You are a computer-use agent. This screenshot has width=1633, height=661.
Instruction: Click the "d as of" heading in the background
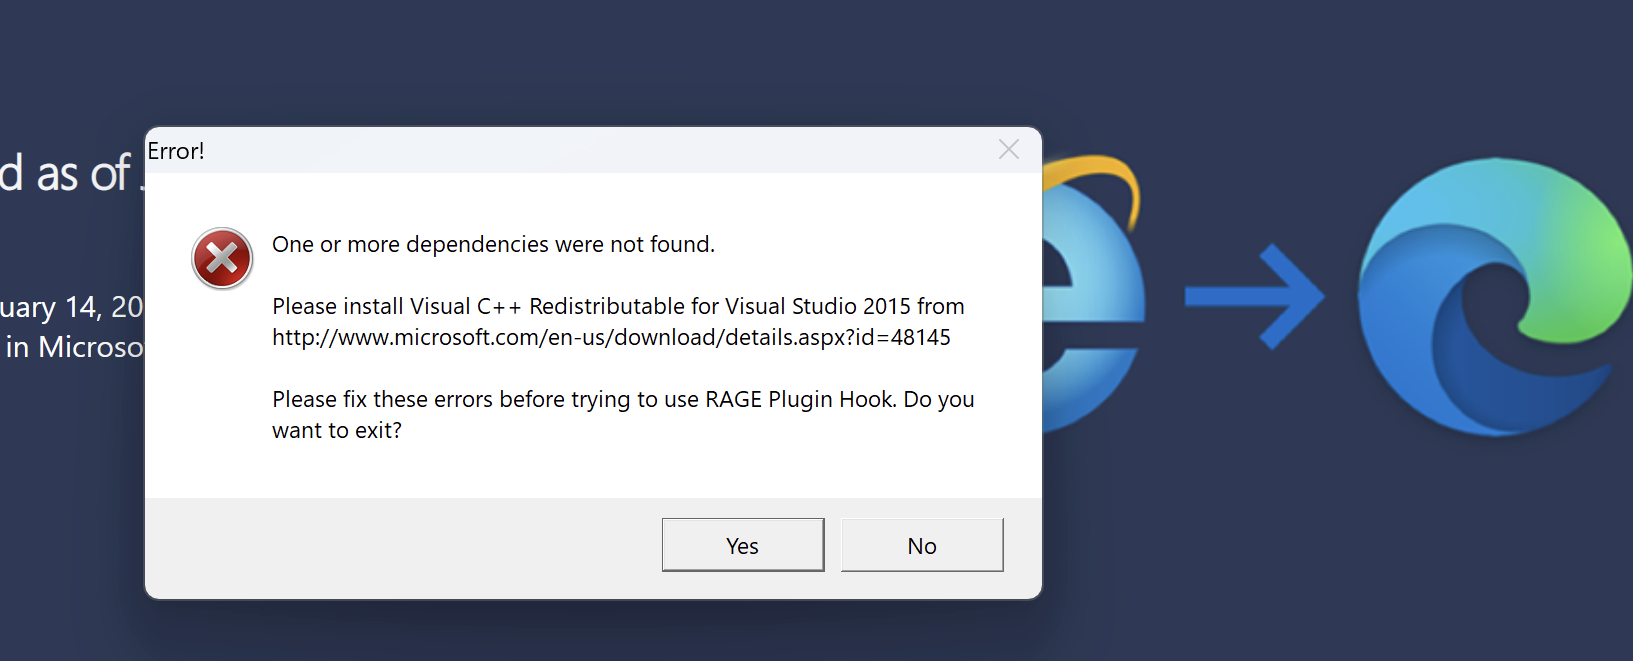click(66, 174)
